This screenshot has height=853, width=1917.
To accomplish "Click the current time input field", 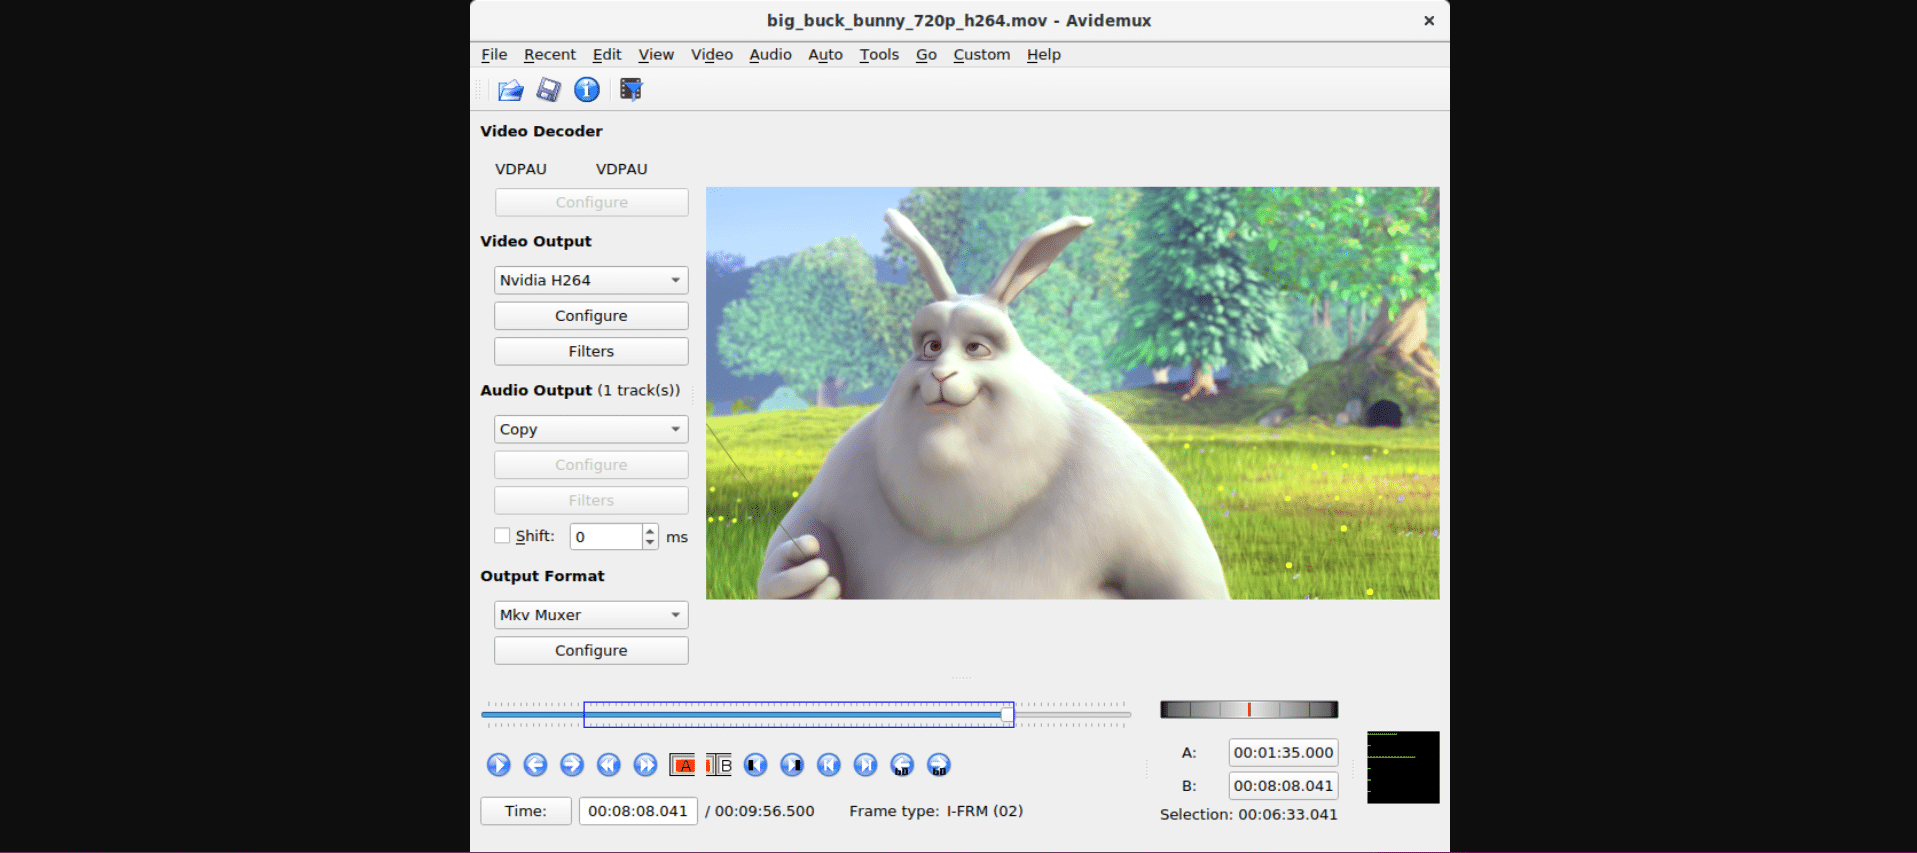I will tap(638, 811).
